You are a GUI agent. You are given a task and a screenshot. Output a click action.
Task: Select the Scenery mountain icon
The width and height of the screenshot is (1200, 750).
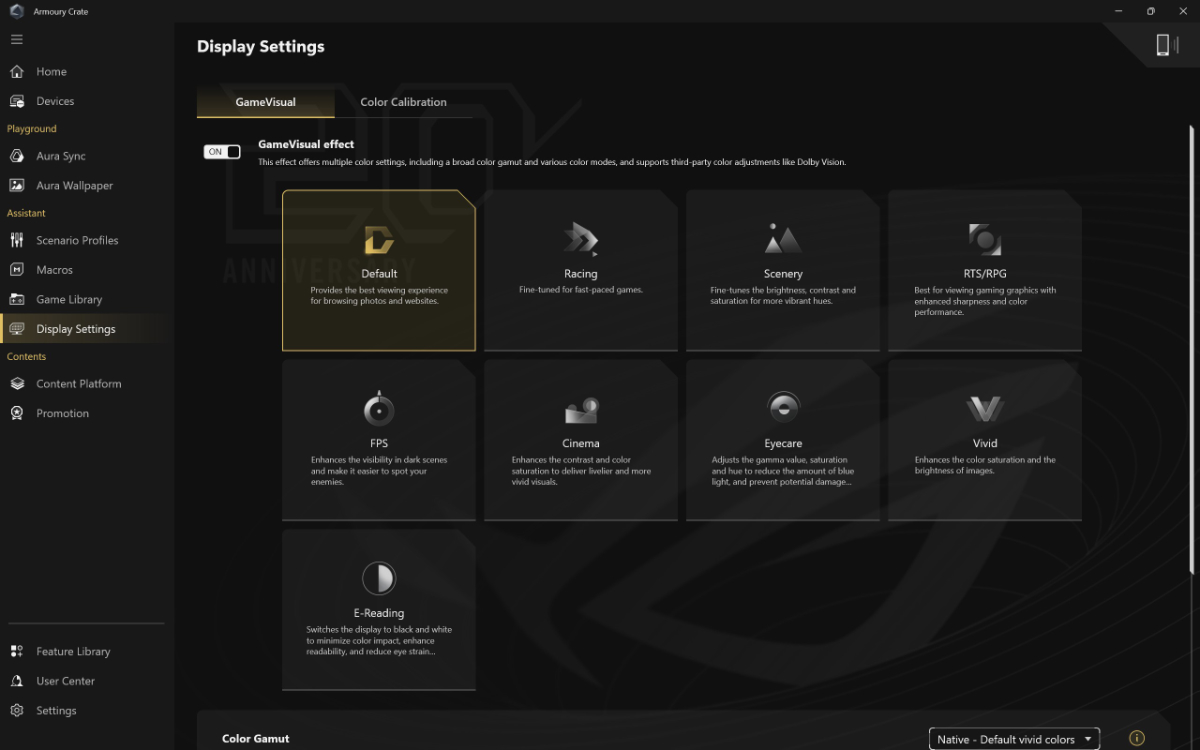783,240
